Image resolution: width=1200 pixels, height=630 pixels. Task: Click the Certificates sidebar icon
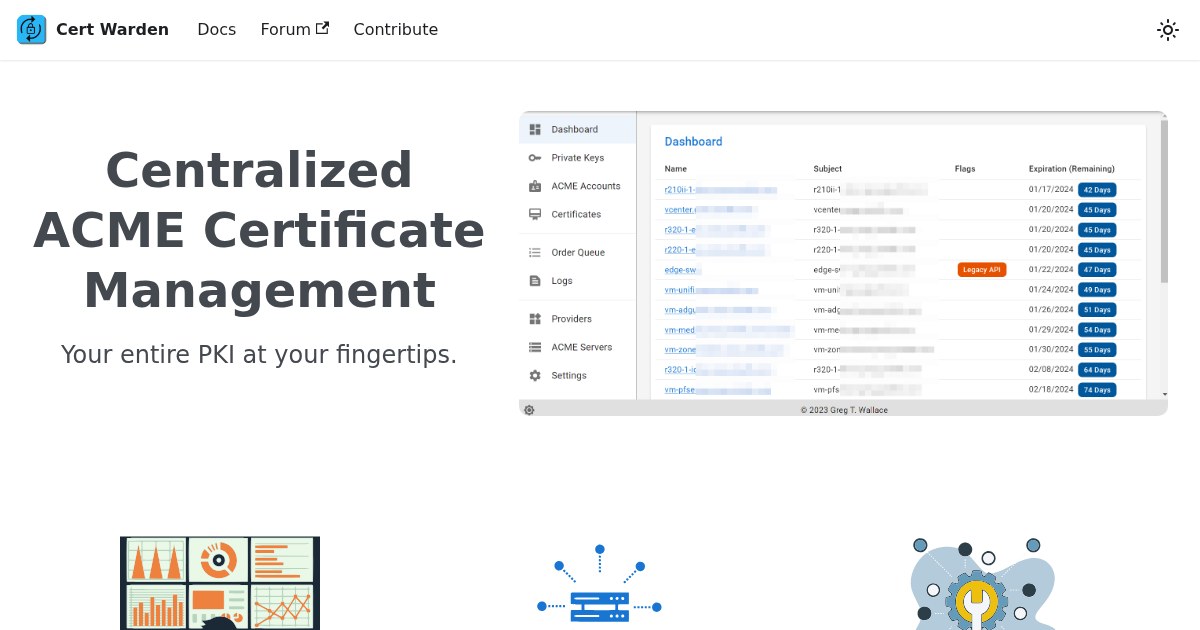535,214
